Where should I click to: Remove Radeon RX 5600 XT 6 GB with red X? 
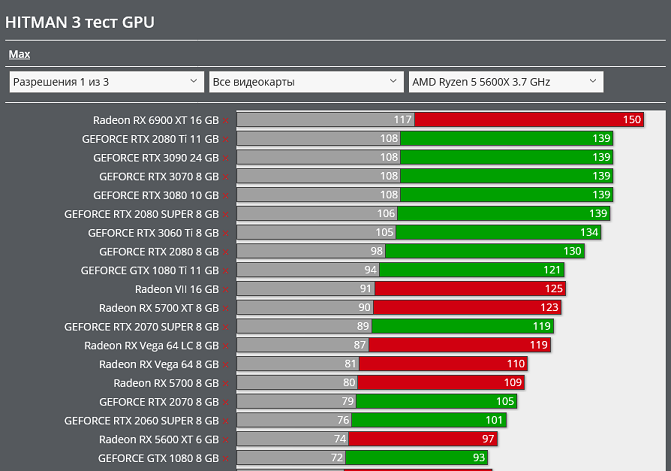point(226,440)
